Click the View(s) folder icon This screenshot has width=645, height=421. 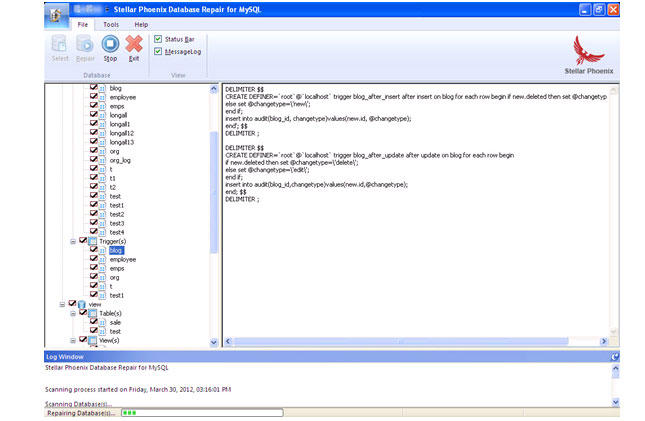click(x=93, y=340)
